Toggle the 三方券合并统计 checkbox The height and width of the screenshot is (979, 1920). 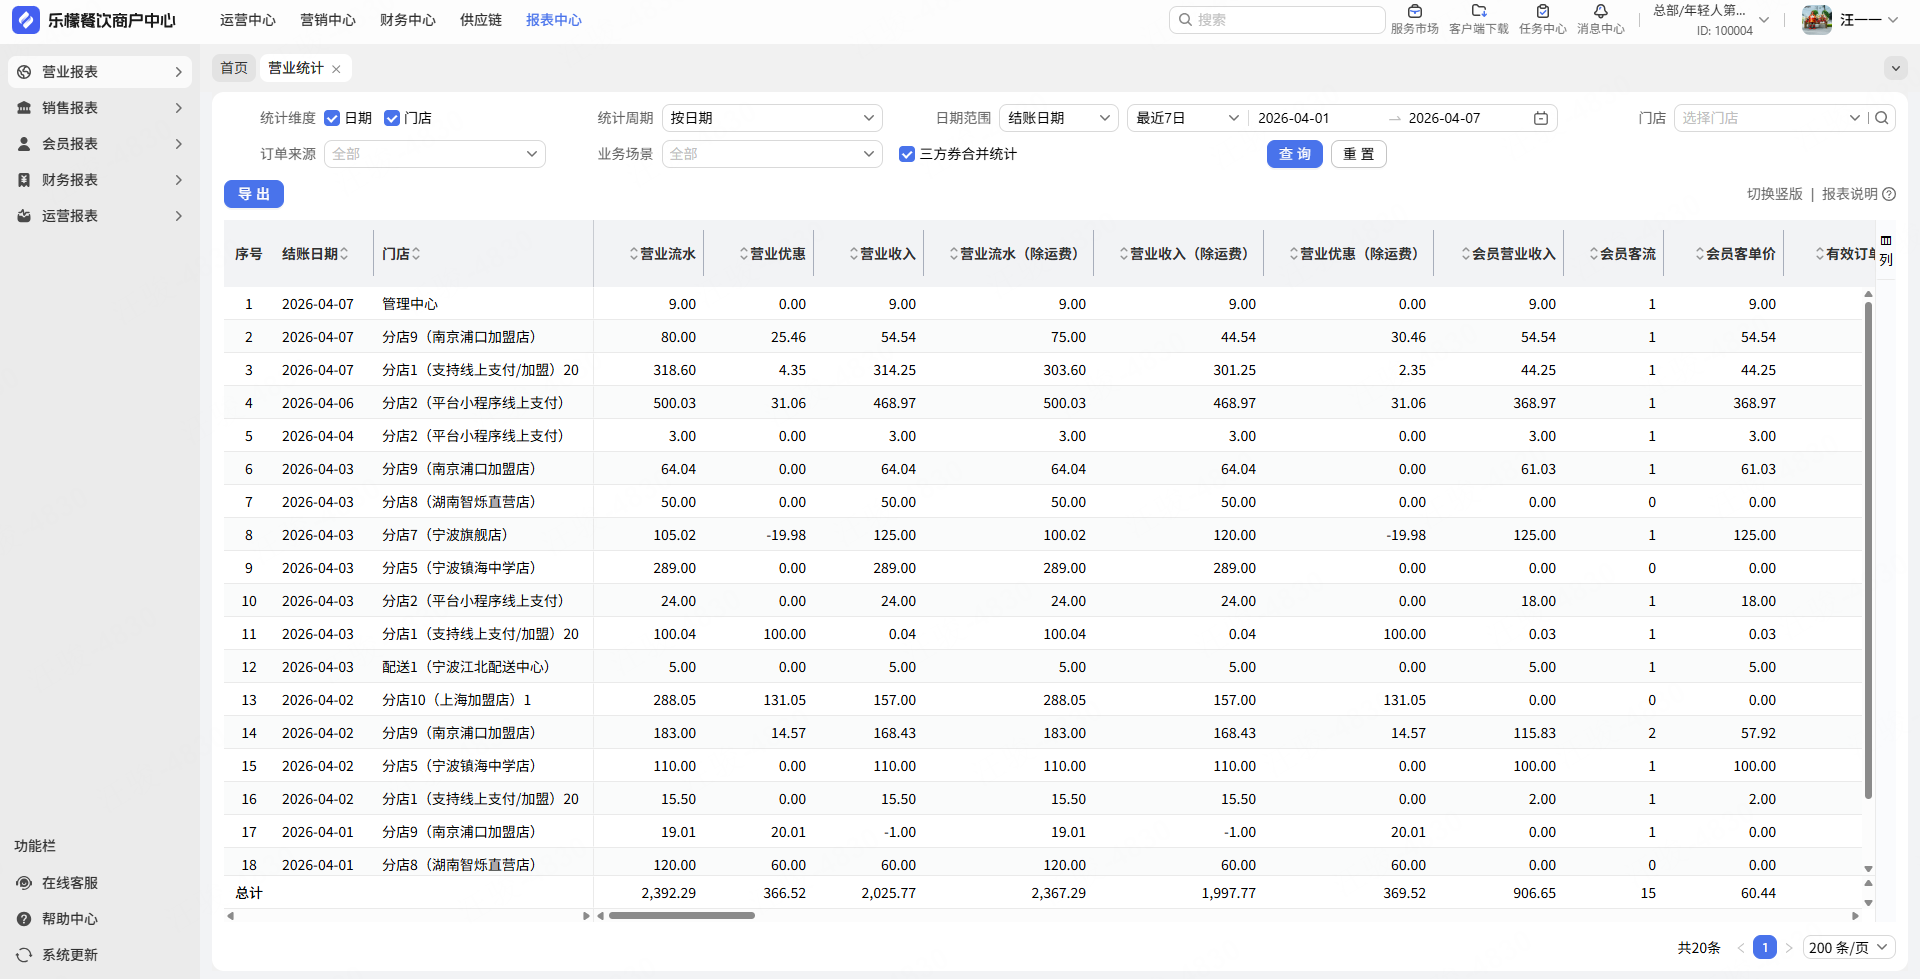[x=907, y=154]
